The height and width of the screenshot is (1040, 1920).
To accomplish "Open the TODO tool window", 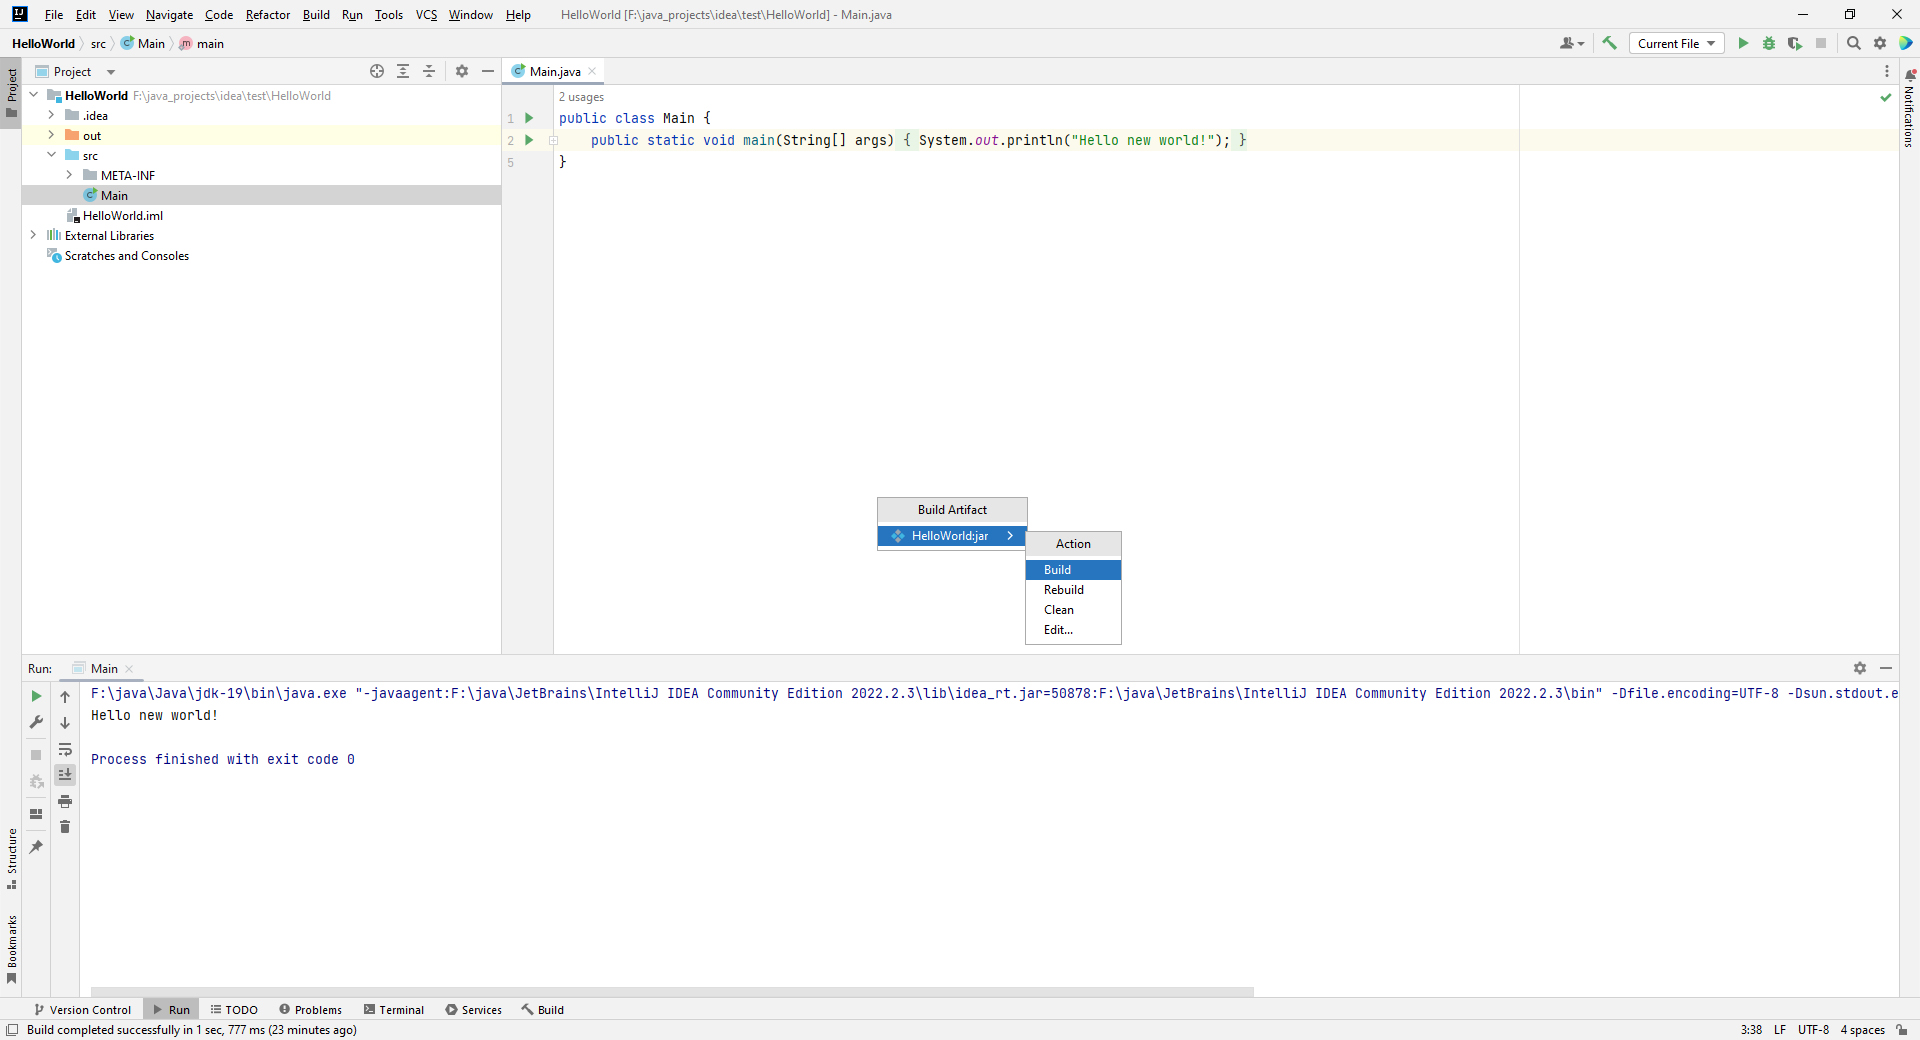I will [x=234, y=1010].
